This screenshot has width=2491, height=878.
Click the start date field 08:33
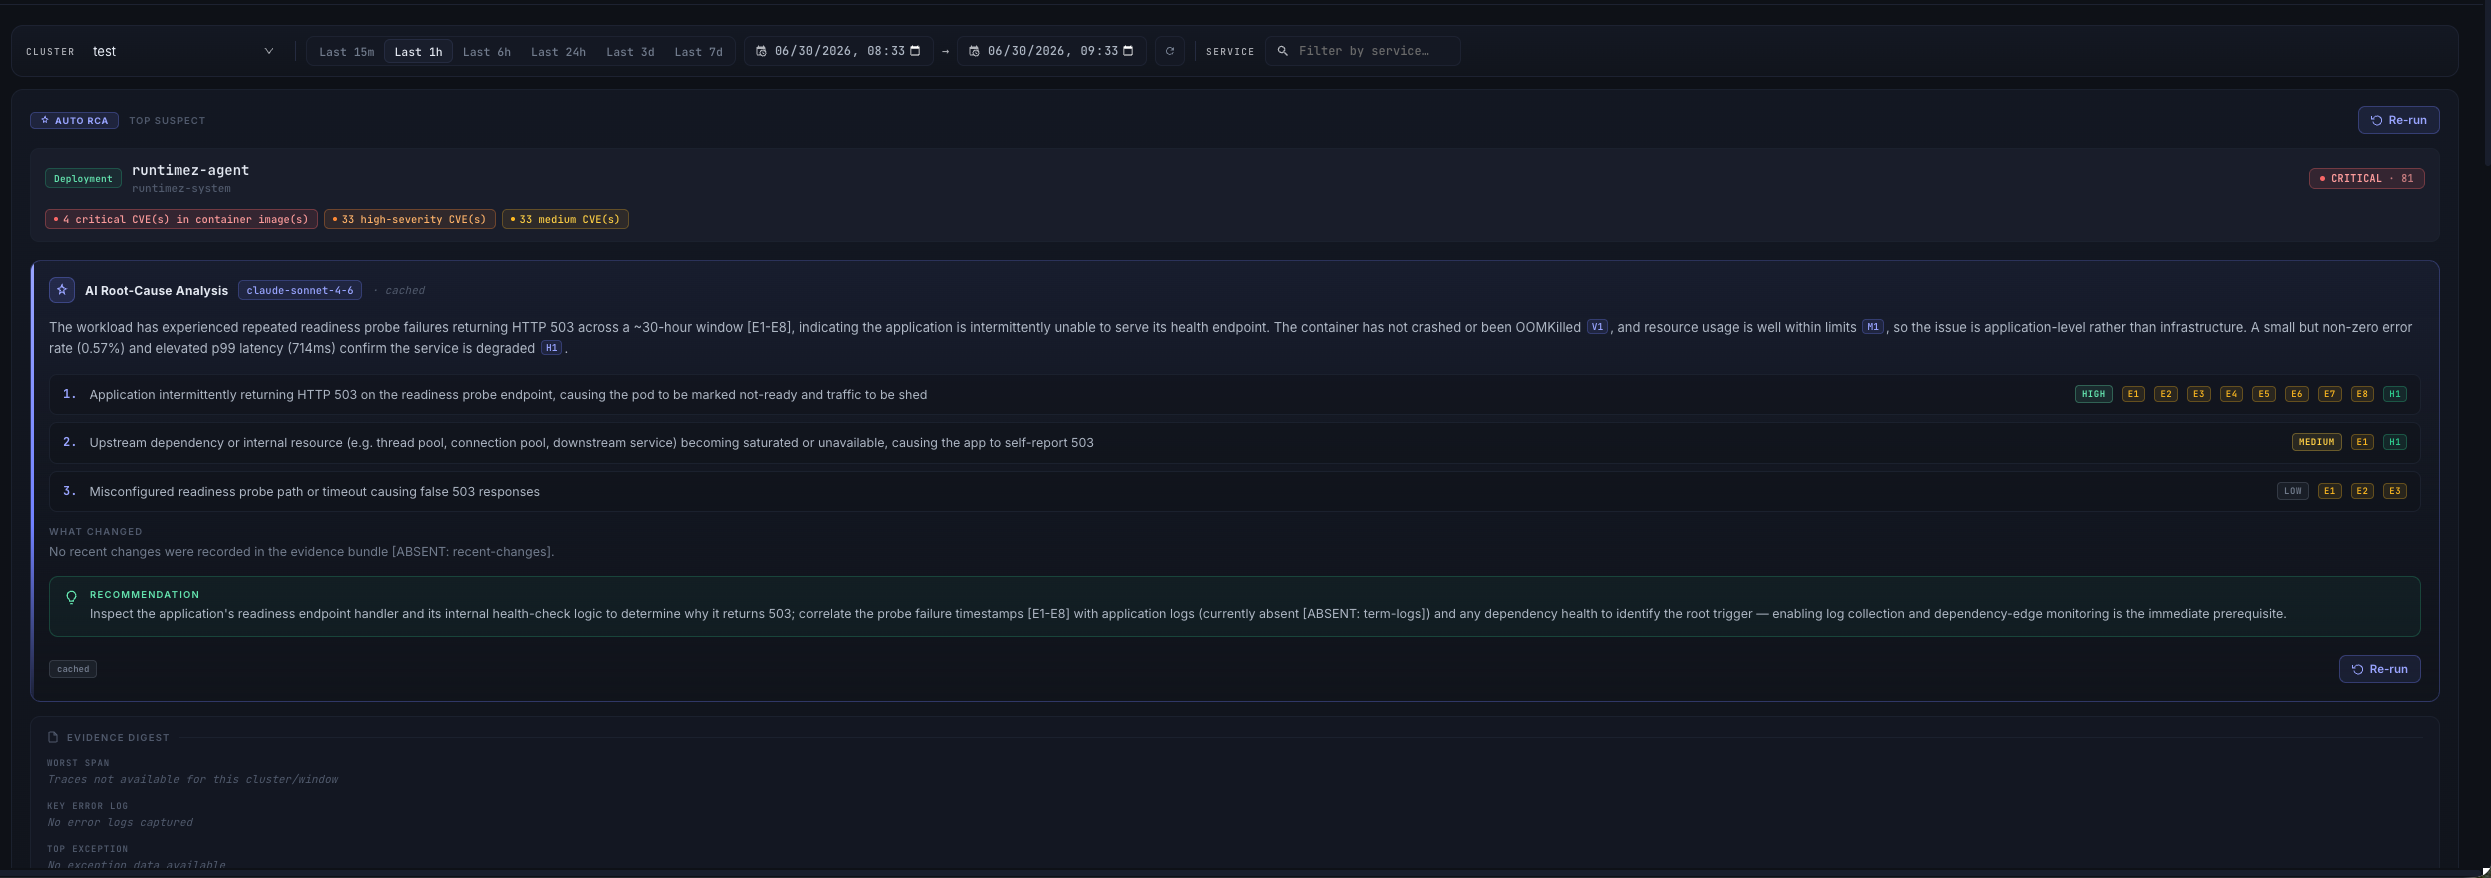tap(838, 51)
